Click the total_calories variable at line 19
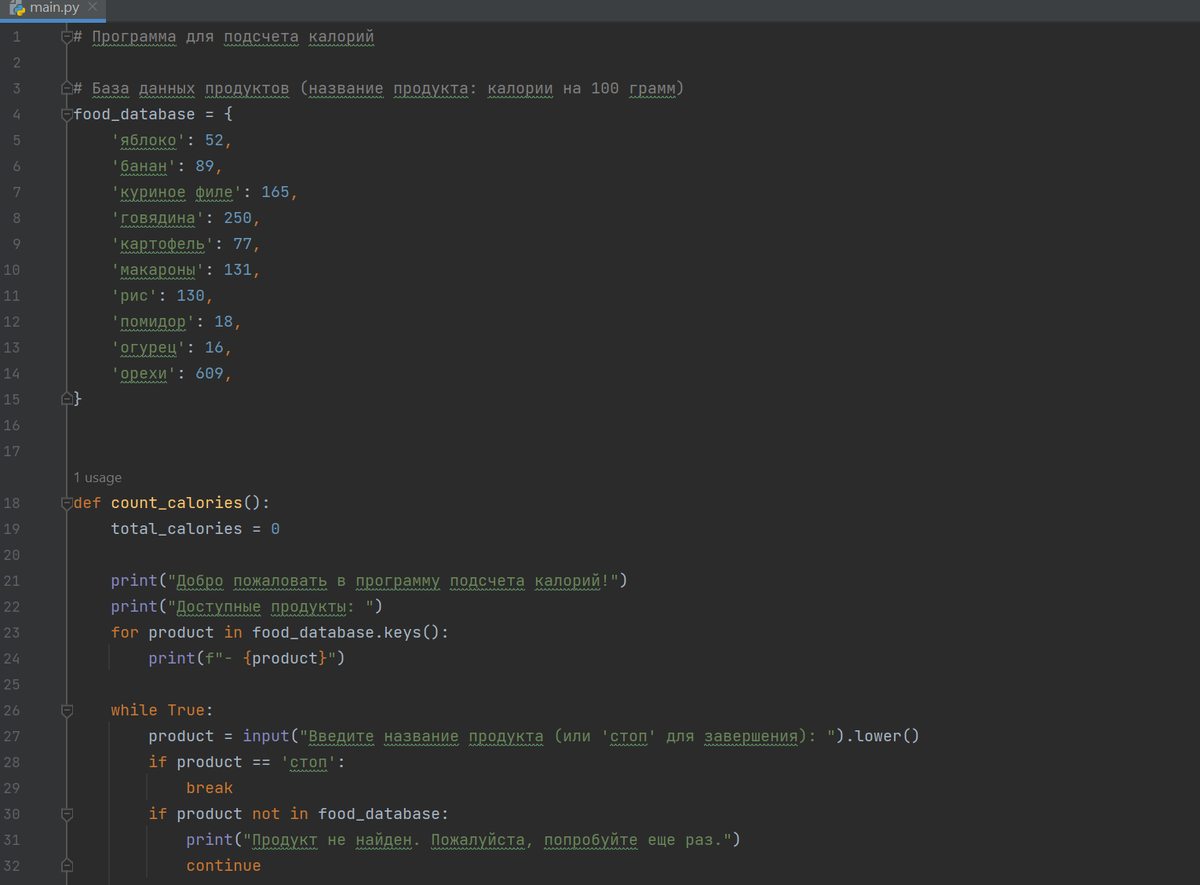 pos(177,528)
